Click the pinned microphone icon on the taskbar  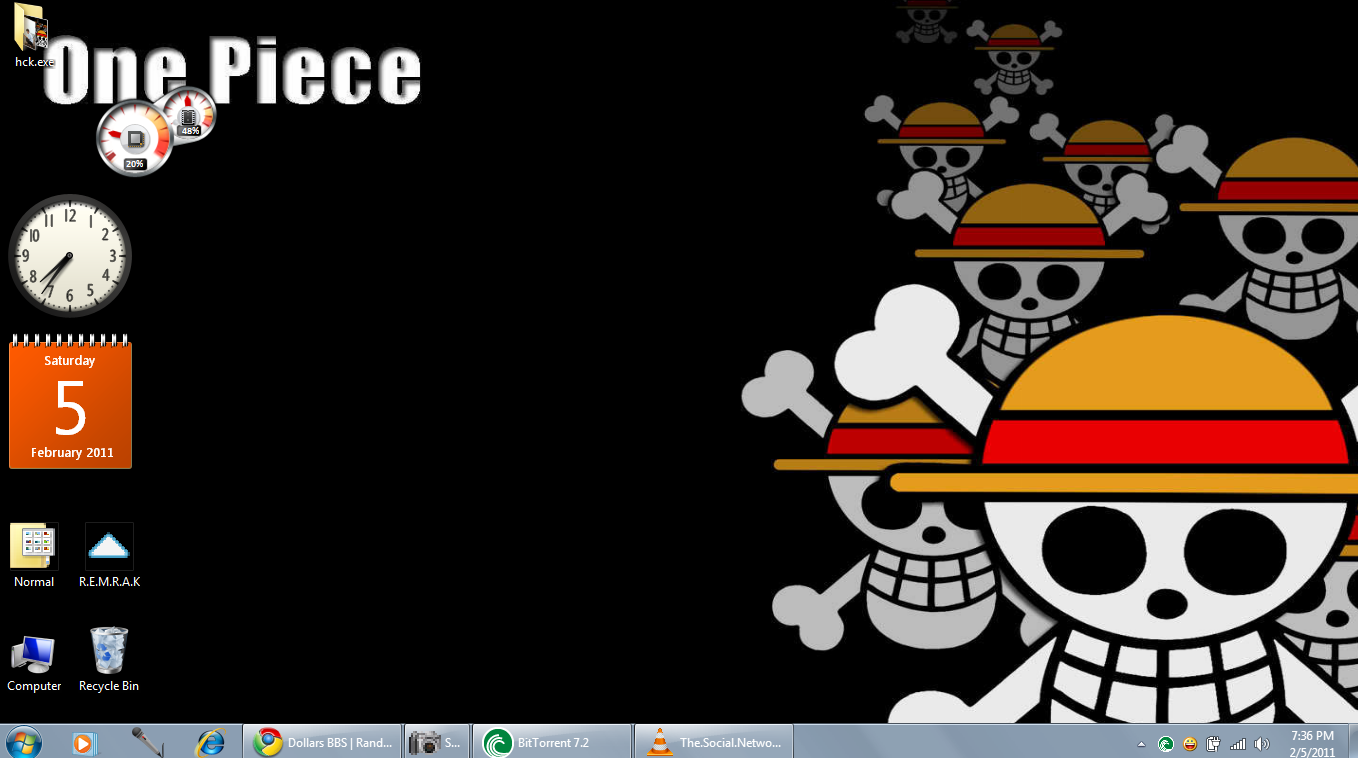(x=148, y=743)
